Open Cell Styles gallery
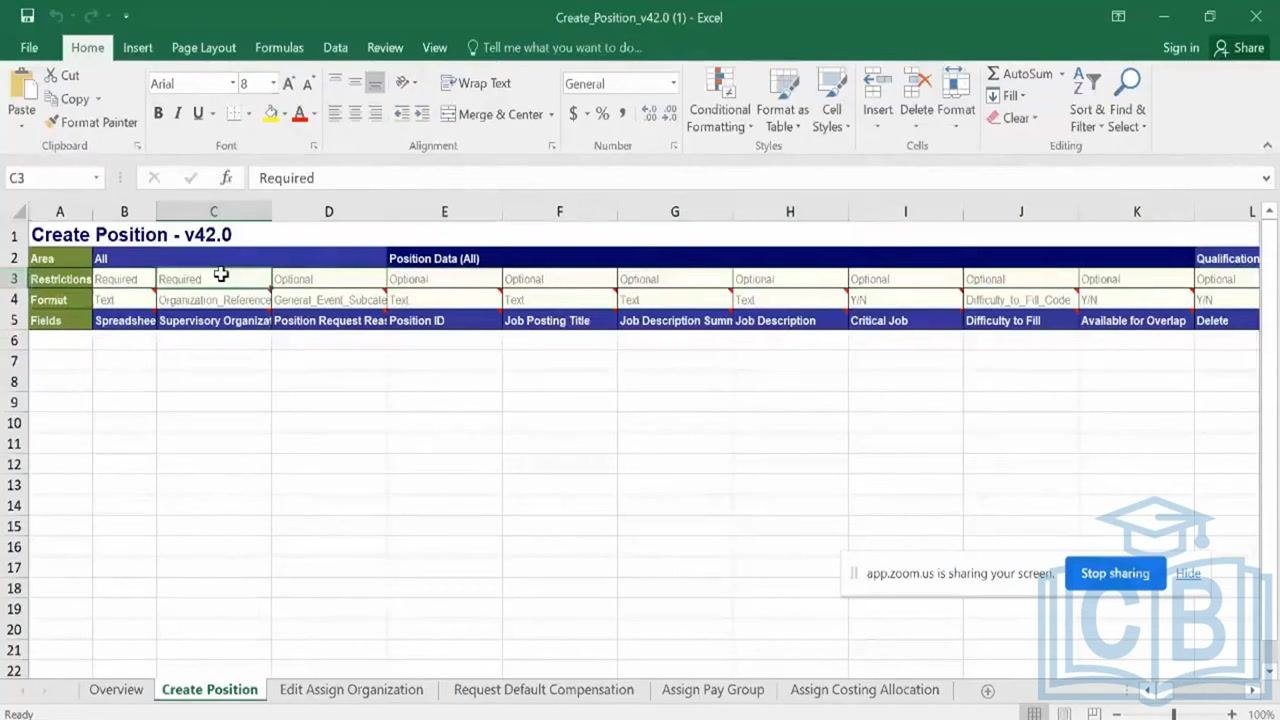 pos(831,100)
